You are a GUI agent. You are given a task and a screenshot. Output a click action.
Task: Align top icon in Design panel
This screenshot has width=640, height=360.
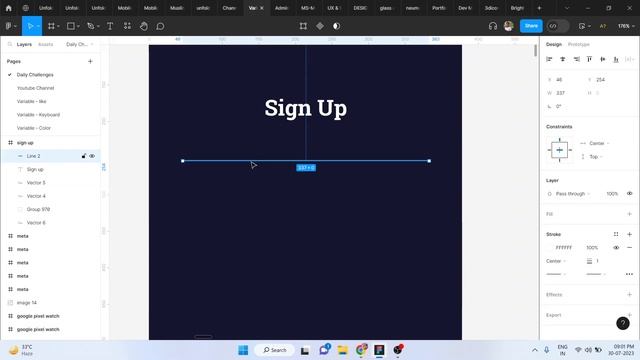click(589, 59)
